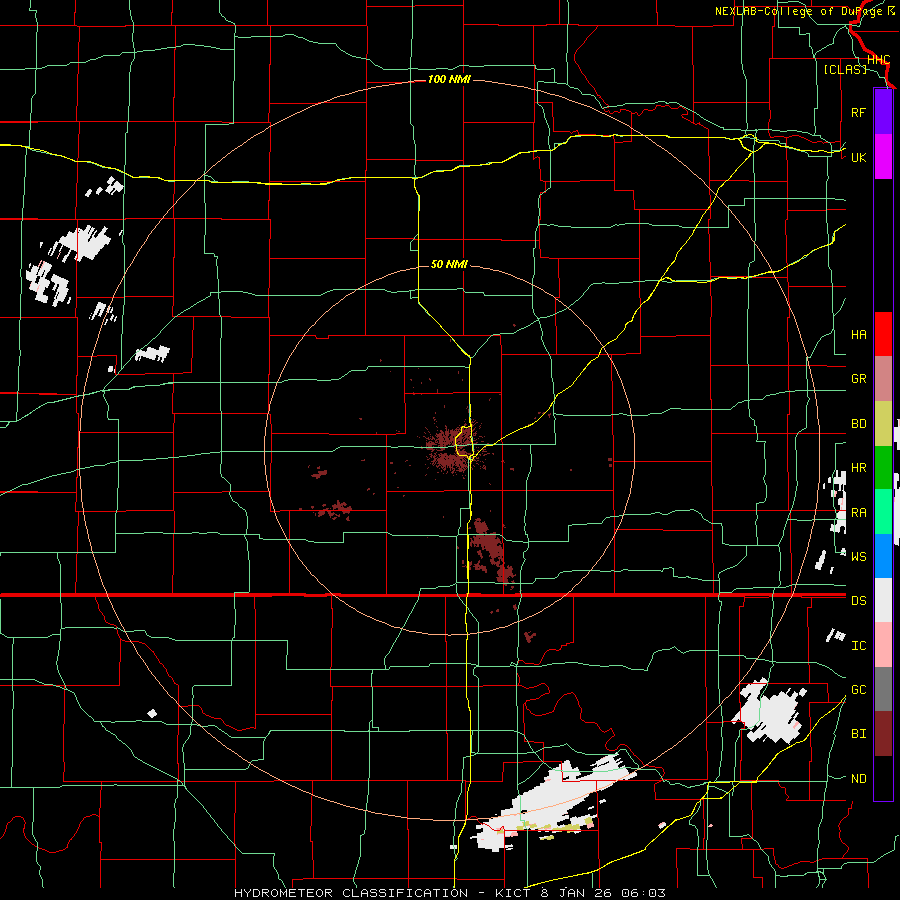Select the "HA" legend label
Image resolution: width=900 pixels, height=900 pixels.
coord(858,335)
